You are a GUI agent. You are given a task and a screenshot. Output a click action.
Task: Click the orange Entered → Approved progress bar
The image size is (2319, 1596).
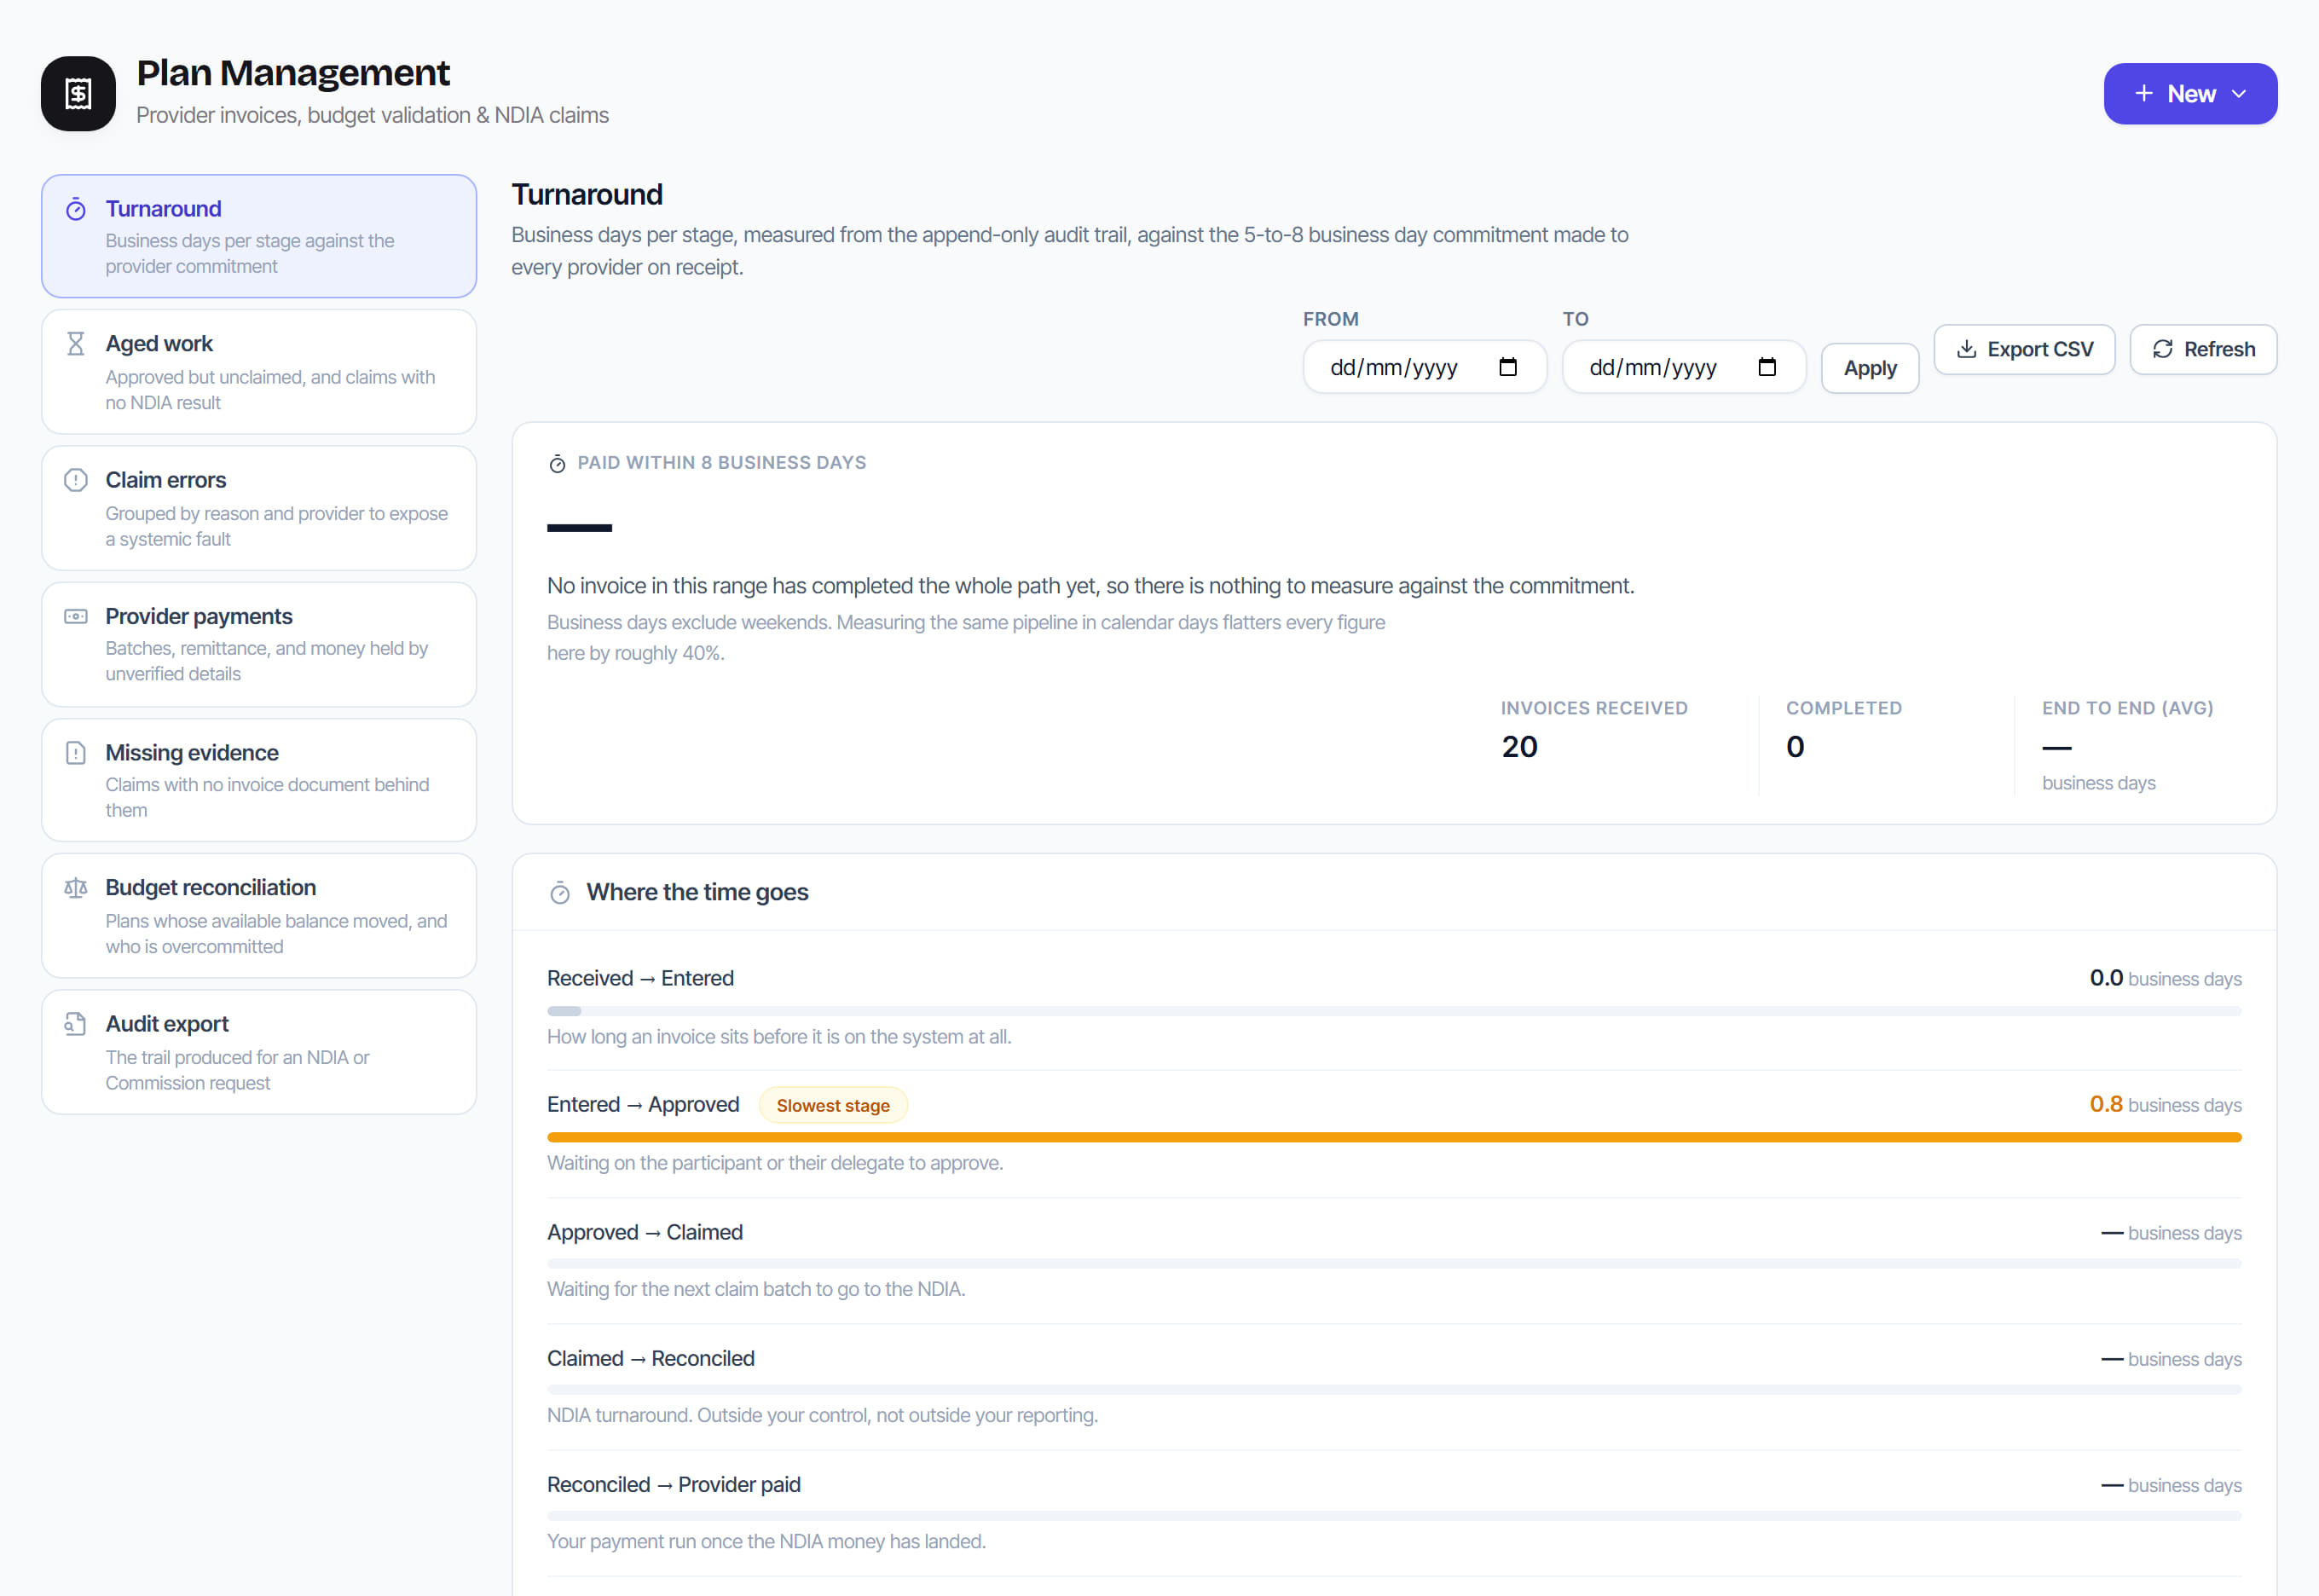pyautogui.click(x=1394, y=1137)
